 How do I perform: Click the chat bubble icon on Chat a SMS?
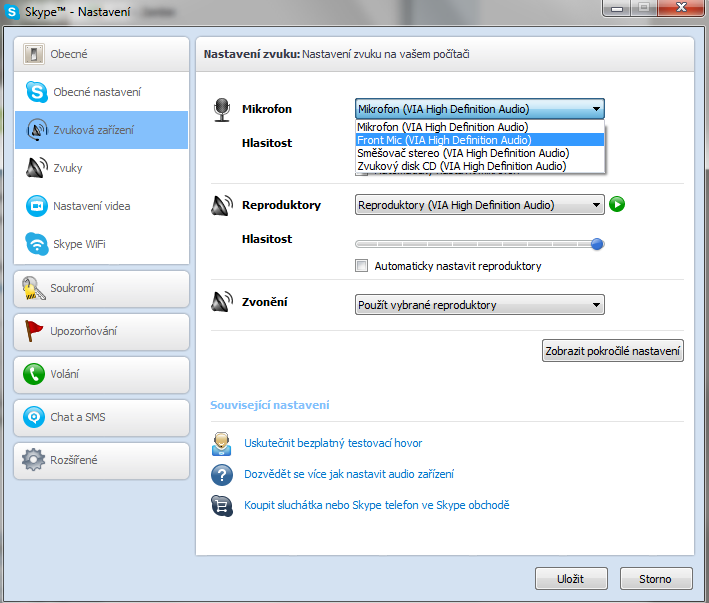[33, 417]
